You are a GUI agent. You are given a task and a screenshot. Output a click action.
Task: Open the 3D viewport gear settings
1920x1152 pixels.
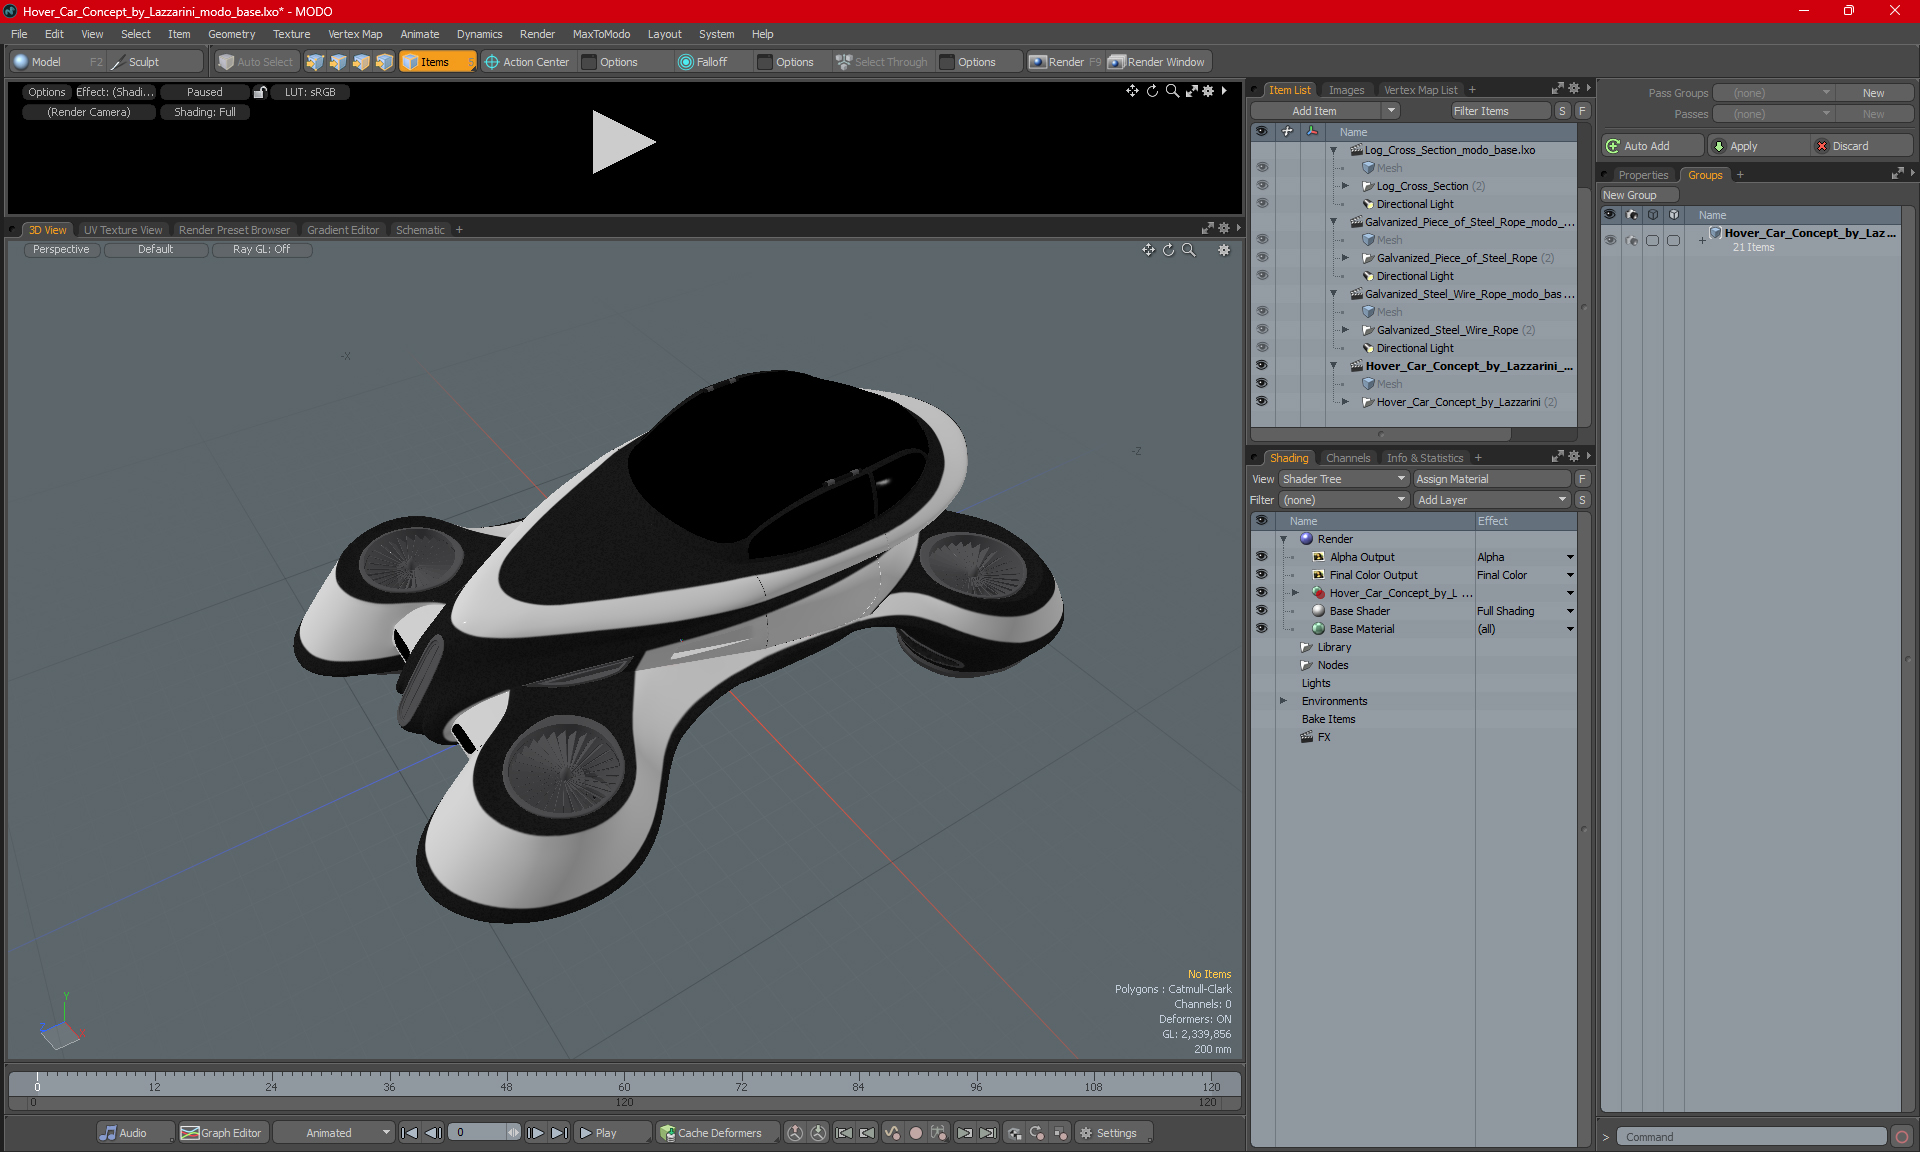coord(1224,250)
